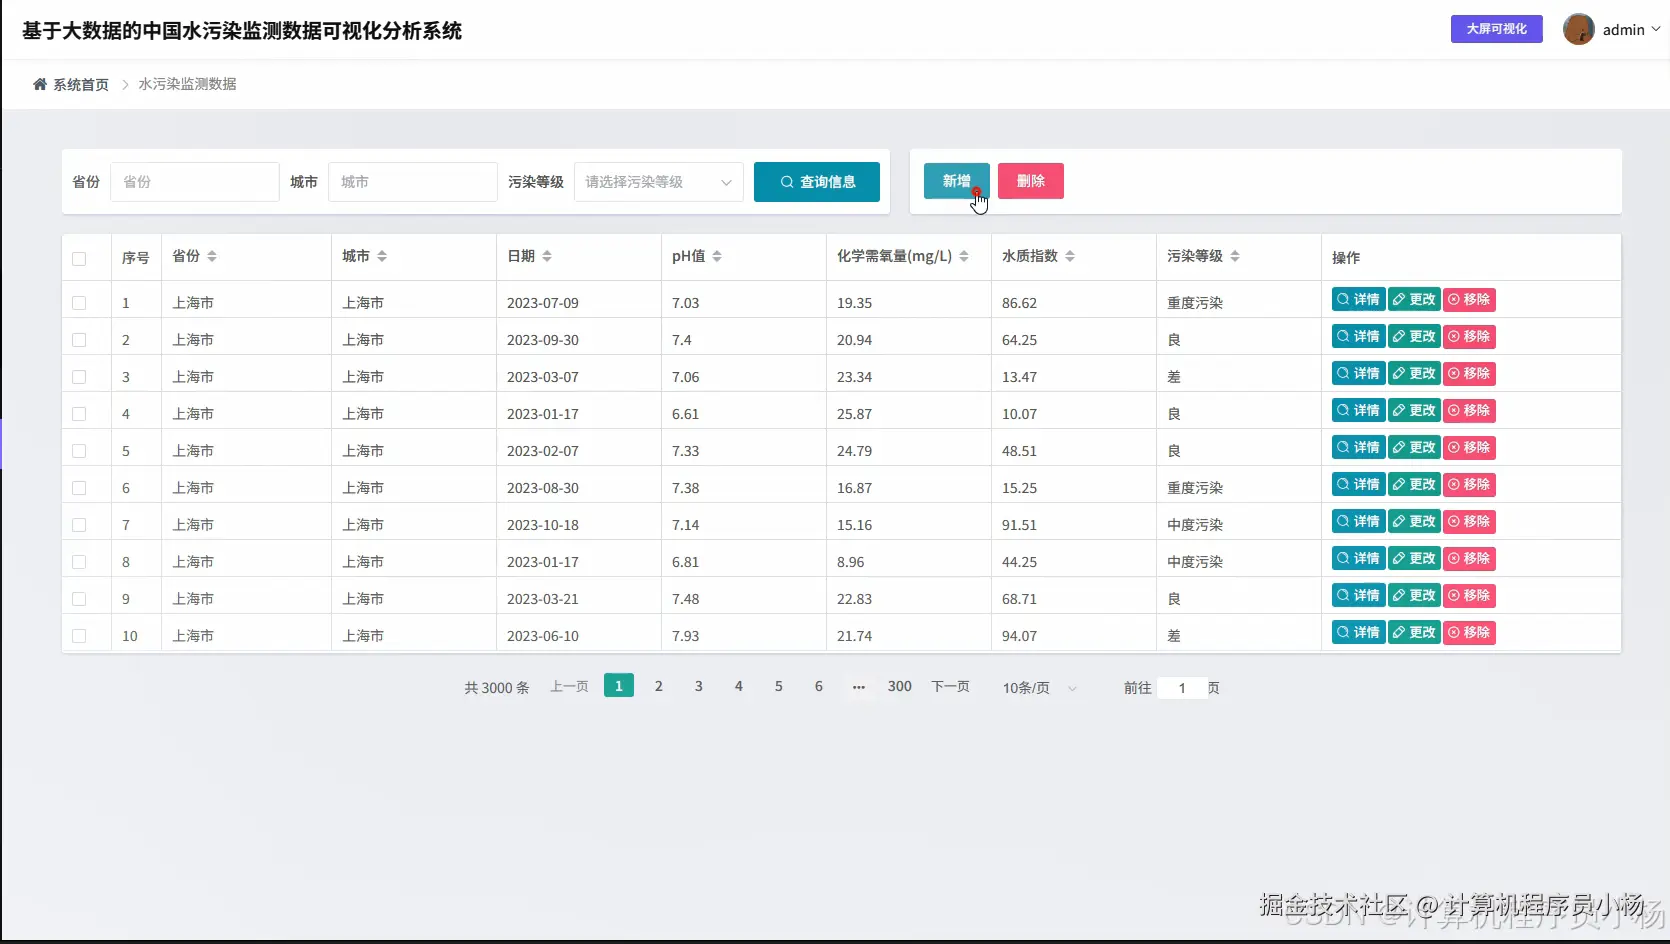Open 详情 for row 2 dated 2023-09-30

(x=1358, y=336)
